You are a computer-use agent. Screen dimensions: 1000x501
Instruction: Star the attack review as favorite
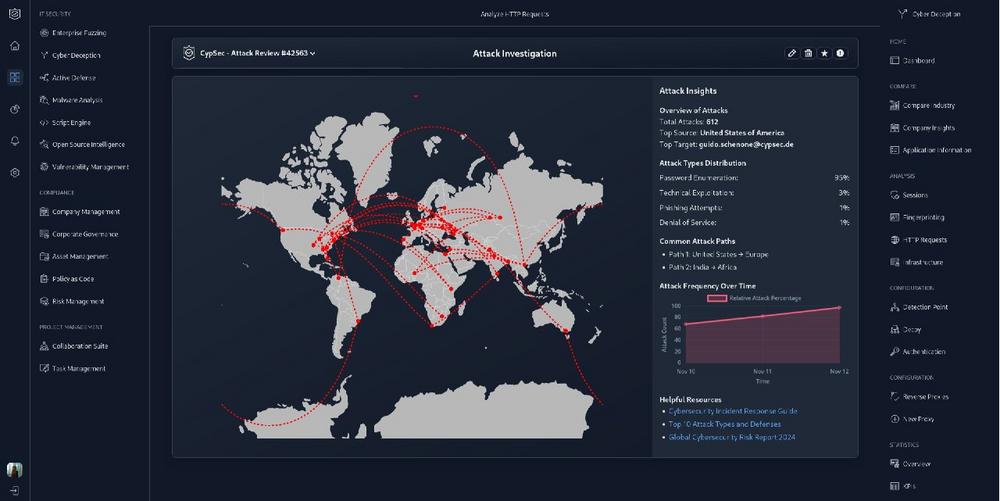coord(824,53)
